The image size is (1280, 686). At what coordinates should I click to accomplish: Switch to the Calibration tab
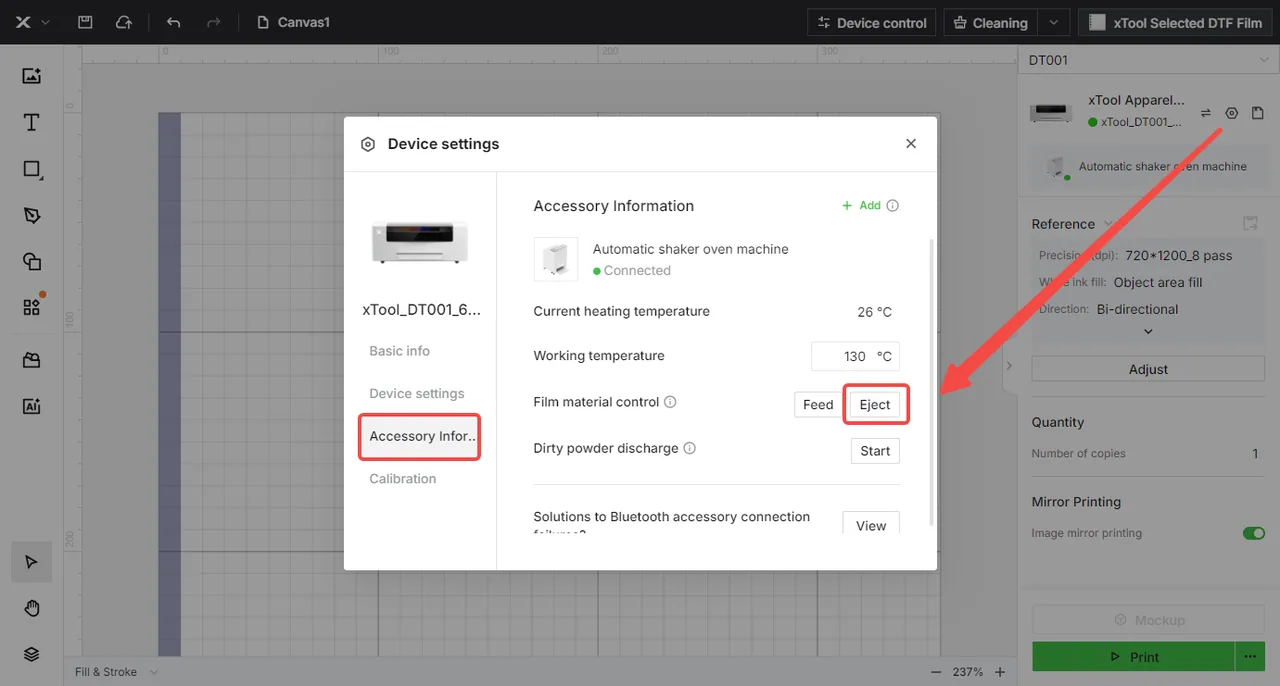(x=403, y=479)
